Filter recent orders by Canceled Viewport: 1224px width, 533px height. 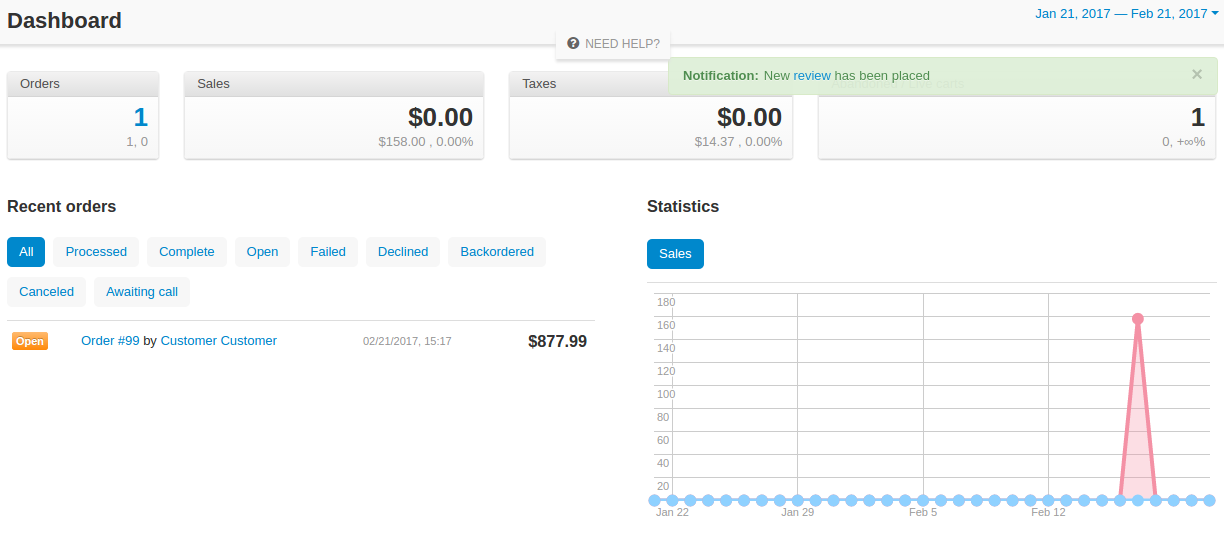47,292
